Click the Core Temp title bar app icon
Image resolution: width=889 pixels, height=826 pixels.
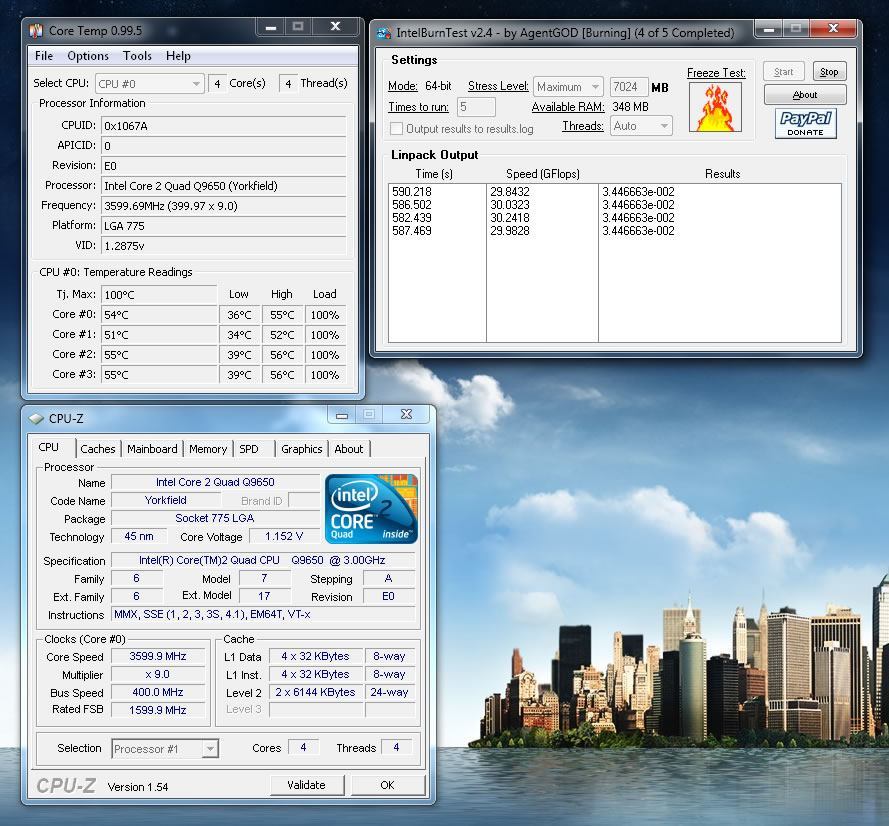(36, 31)
